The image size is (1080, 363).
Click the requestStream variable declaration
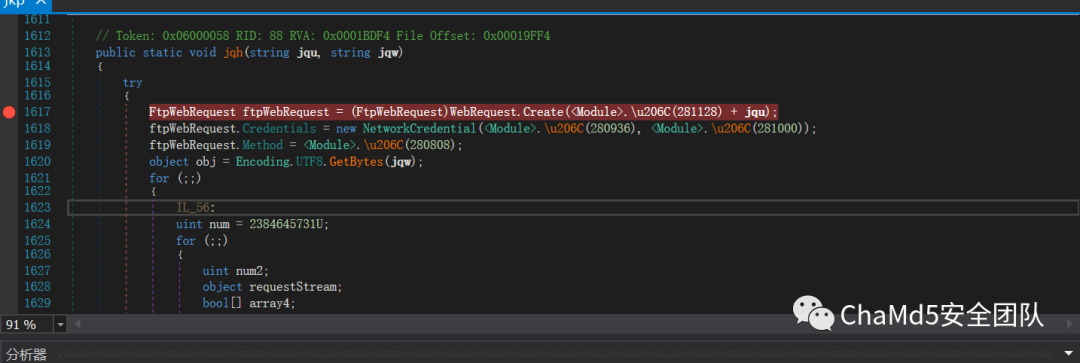(x=293, y=287)
